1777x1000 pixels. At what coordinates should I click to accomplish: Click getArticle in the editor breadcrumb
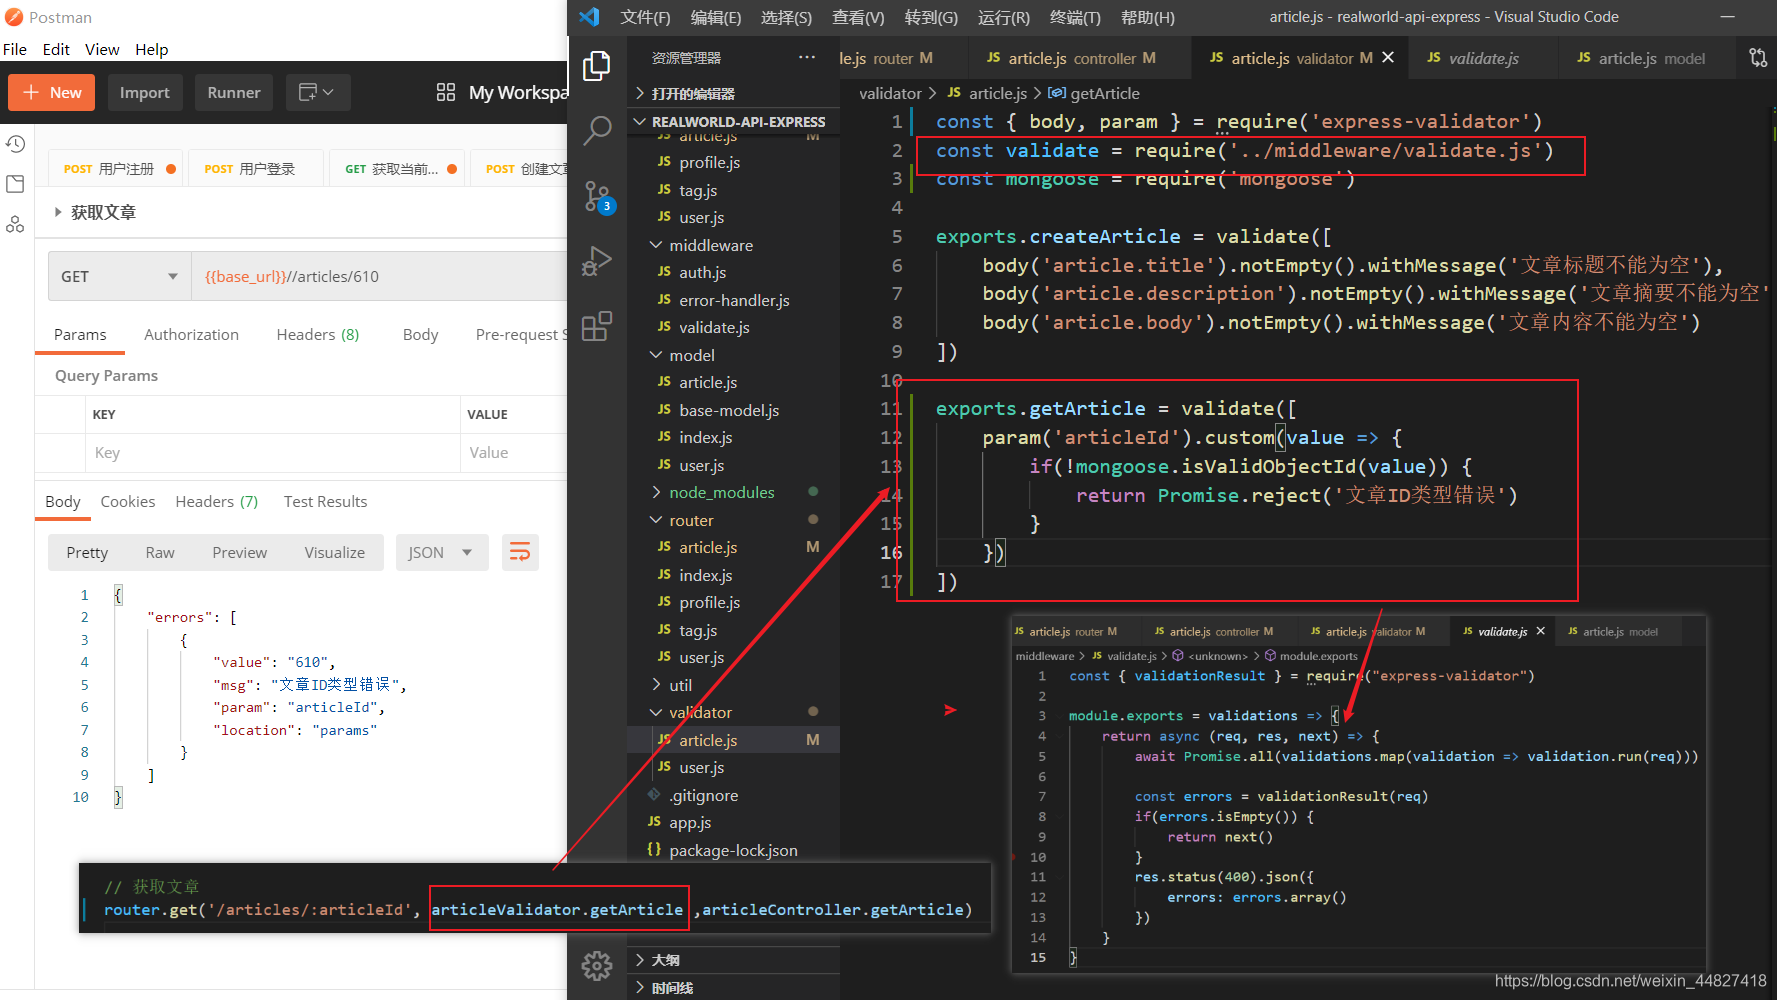click(1105, 93)
